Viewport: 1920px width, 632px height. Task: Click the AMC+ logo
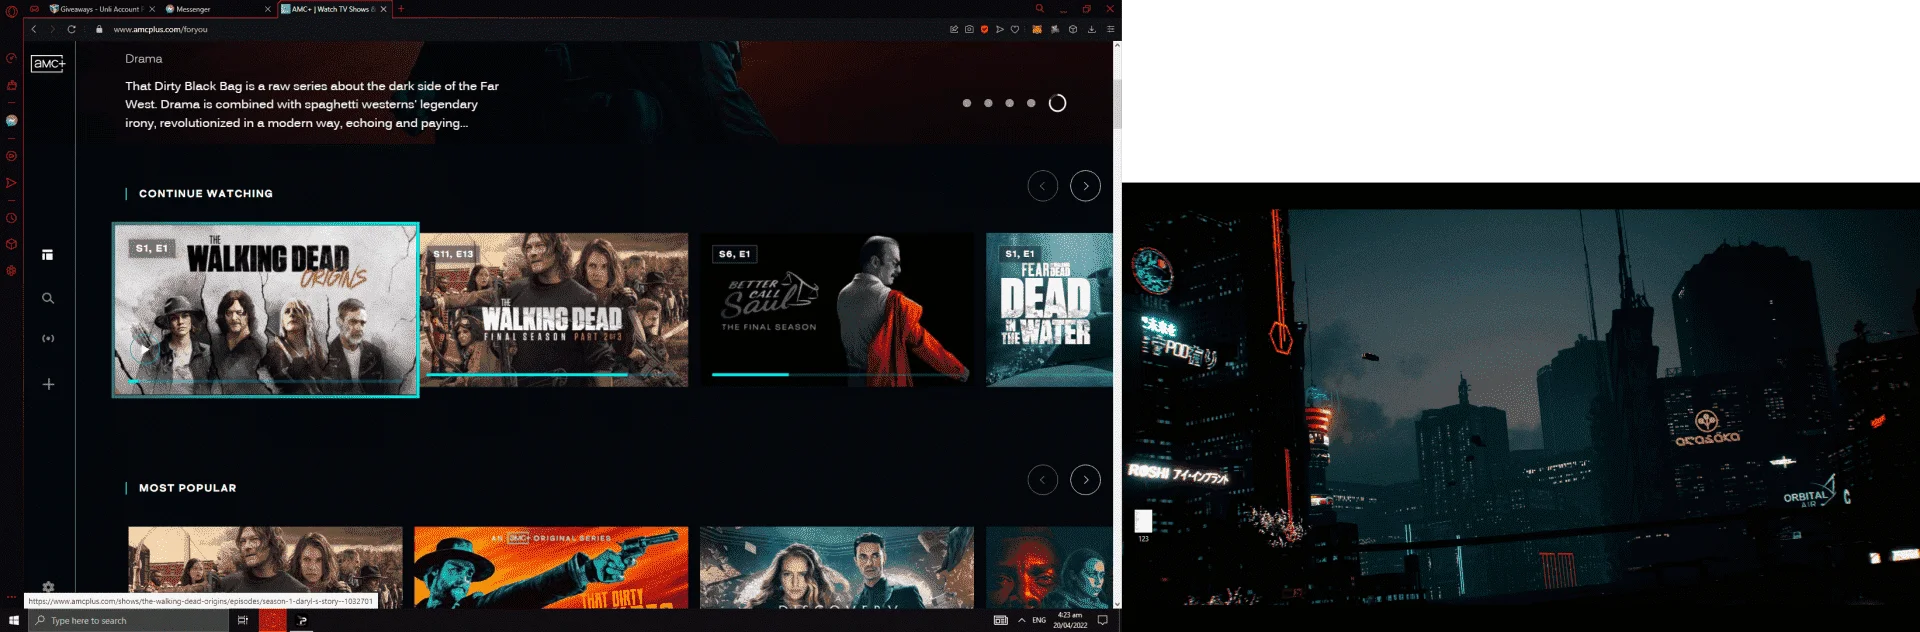pyautogui.click(x=48, y=64)
